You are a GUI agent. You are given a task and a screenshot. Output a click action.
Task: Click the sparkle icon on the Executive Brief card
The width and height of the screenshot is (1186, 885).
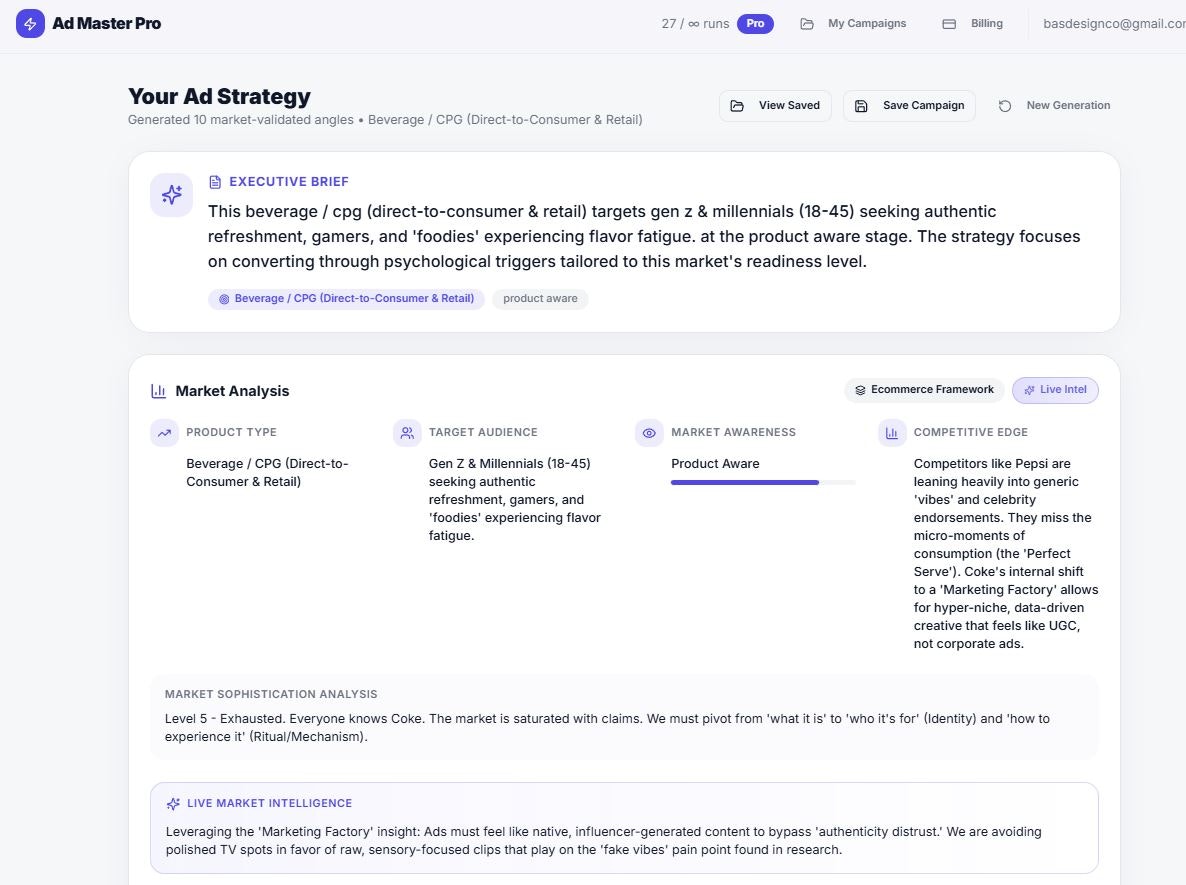[171, 195]
